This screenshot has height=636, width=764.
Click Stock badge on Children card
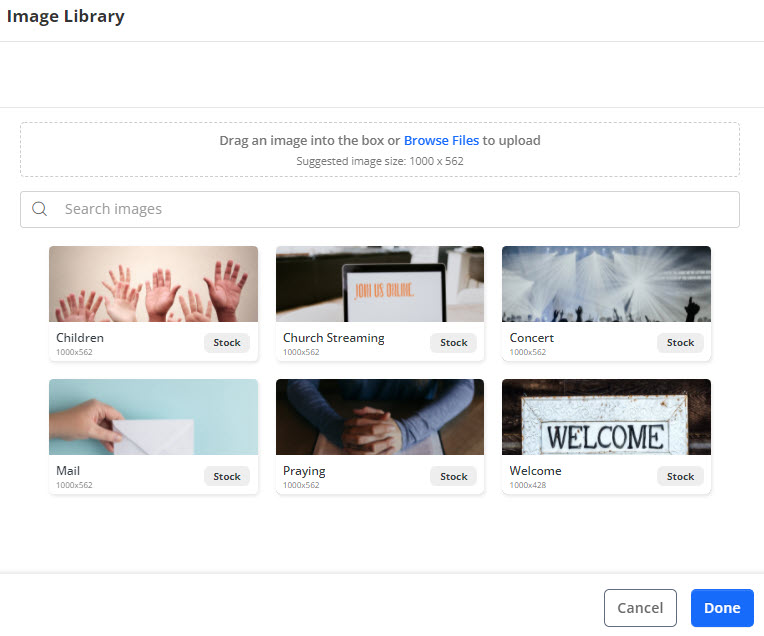227,343
